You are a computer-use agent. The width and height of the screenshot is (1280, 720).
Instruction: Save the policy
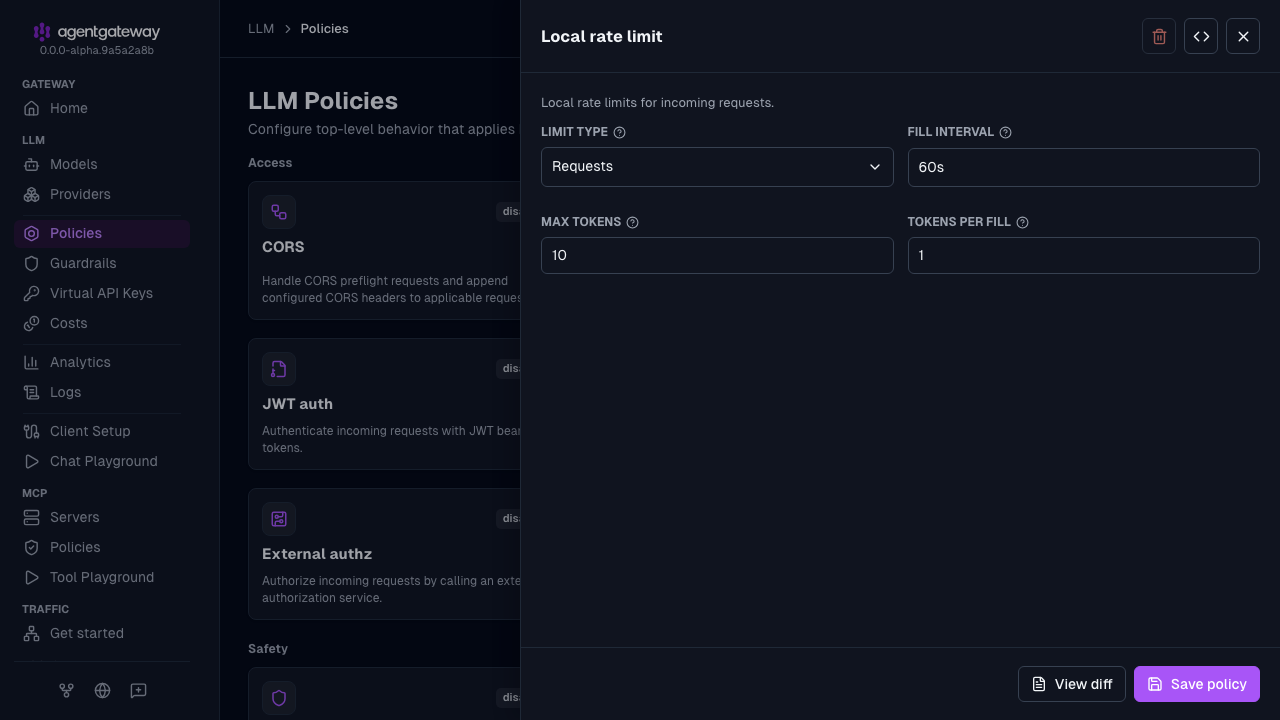pyautogui.click(x=1197, y=684)
